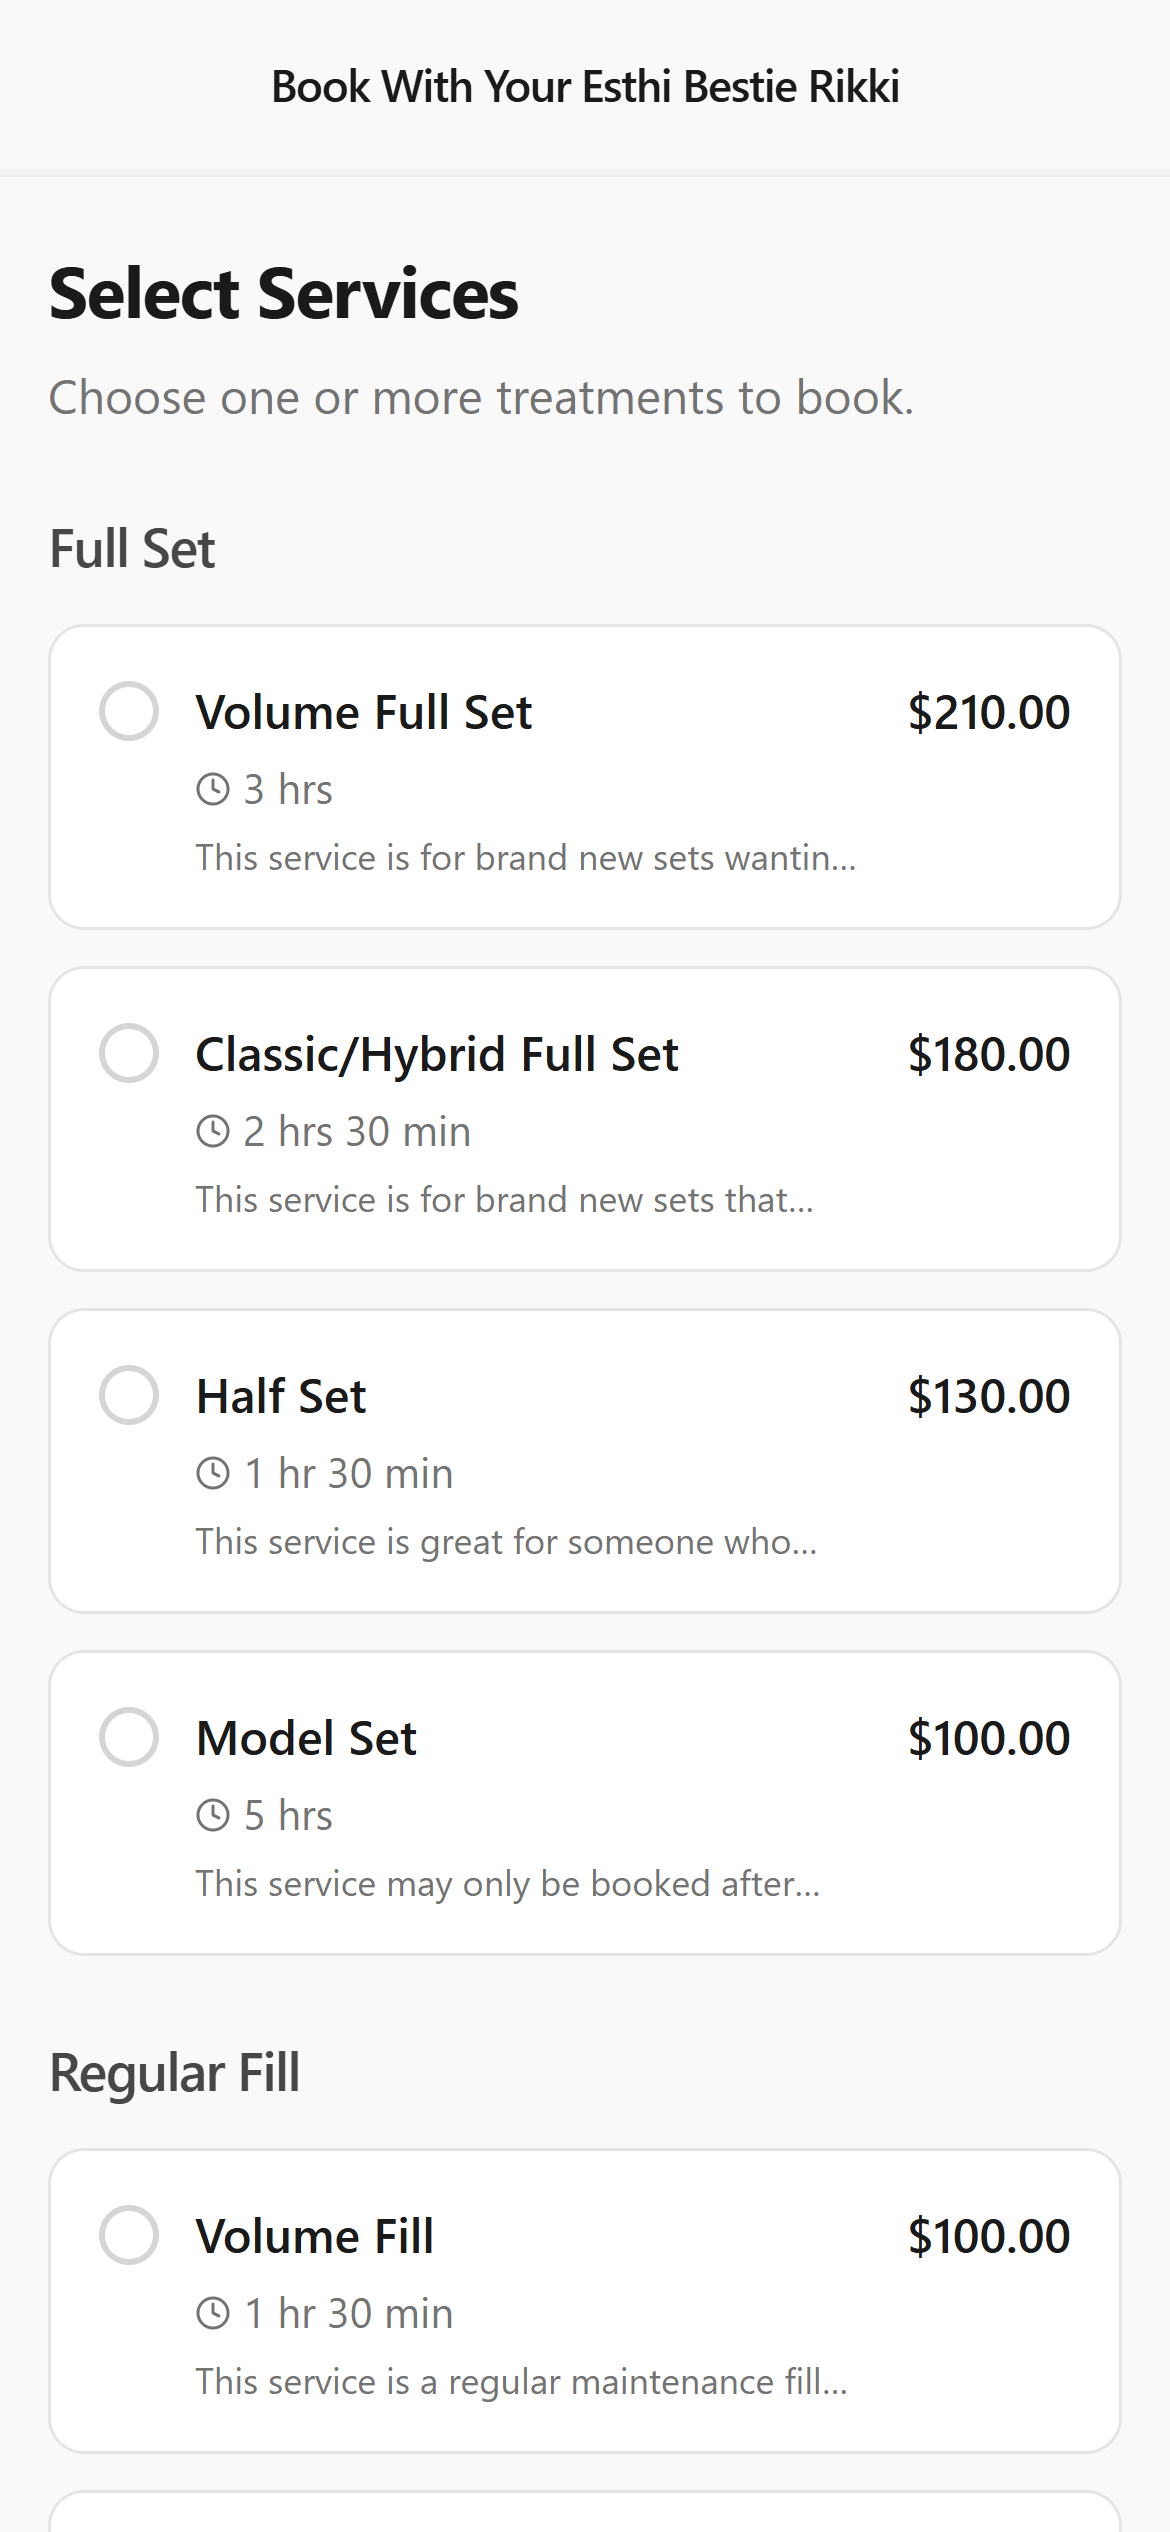The height and width of the screenshot is (2532, 1170).
Task: Click the Volume Full Set title
Action: (364, 713)
